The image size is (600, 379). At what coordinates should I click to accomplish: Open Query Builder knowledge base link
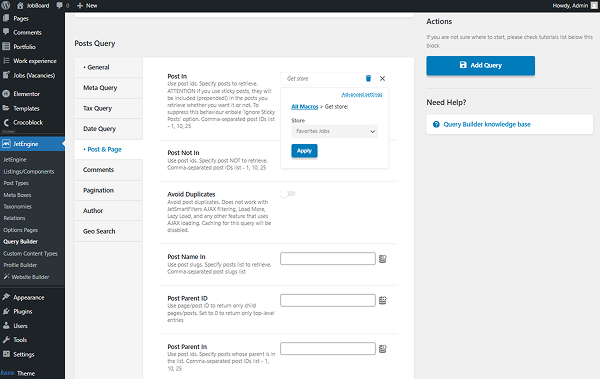[x=487, y=124]
